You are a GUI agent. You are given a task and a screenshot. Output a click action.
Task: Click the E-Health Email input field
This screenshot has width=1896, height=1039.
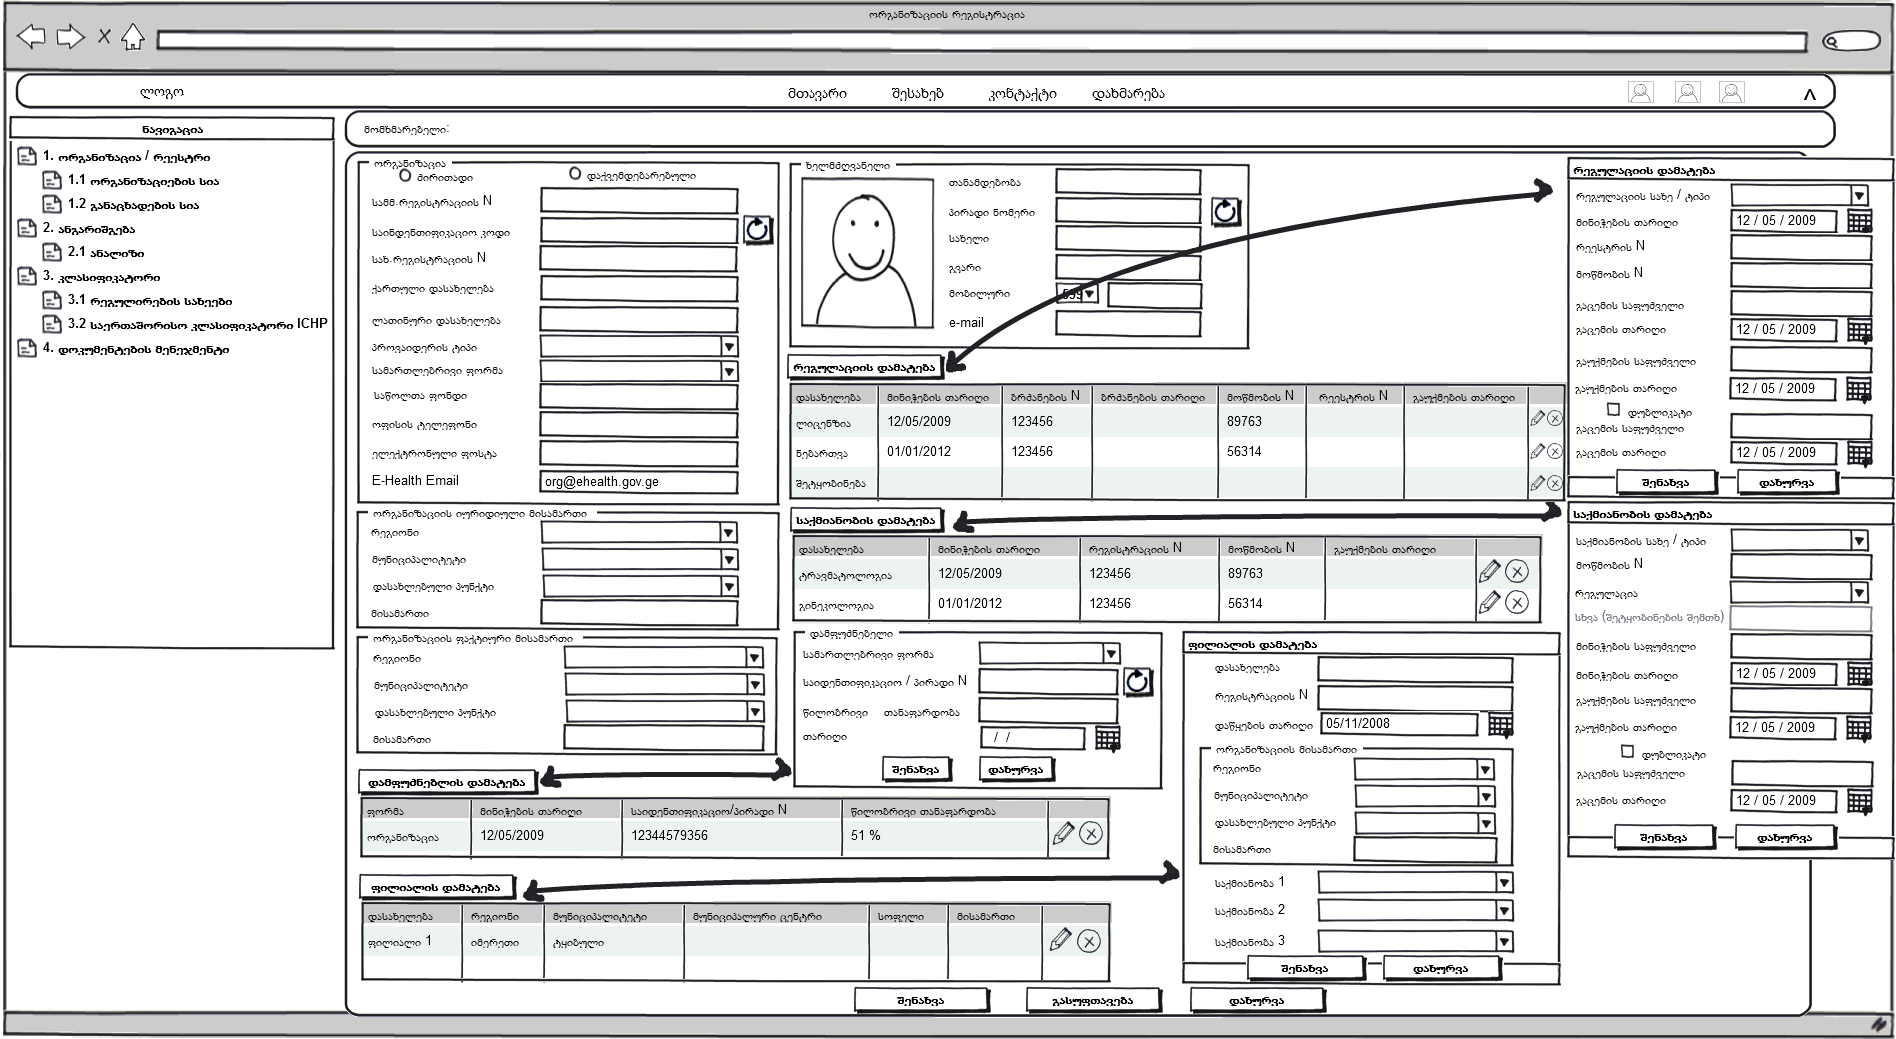638,481
